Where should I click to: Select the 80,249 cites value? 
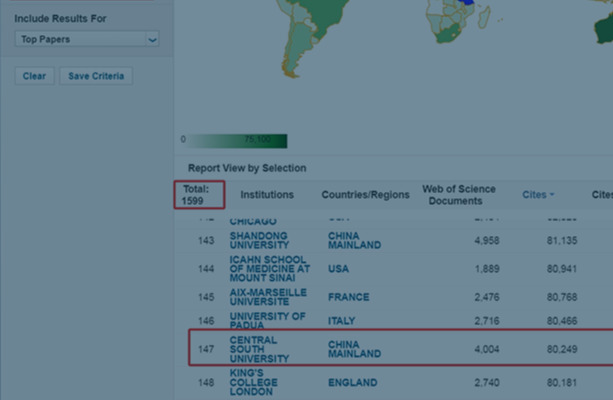click(562, 349)
